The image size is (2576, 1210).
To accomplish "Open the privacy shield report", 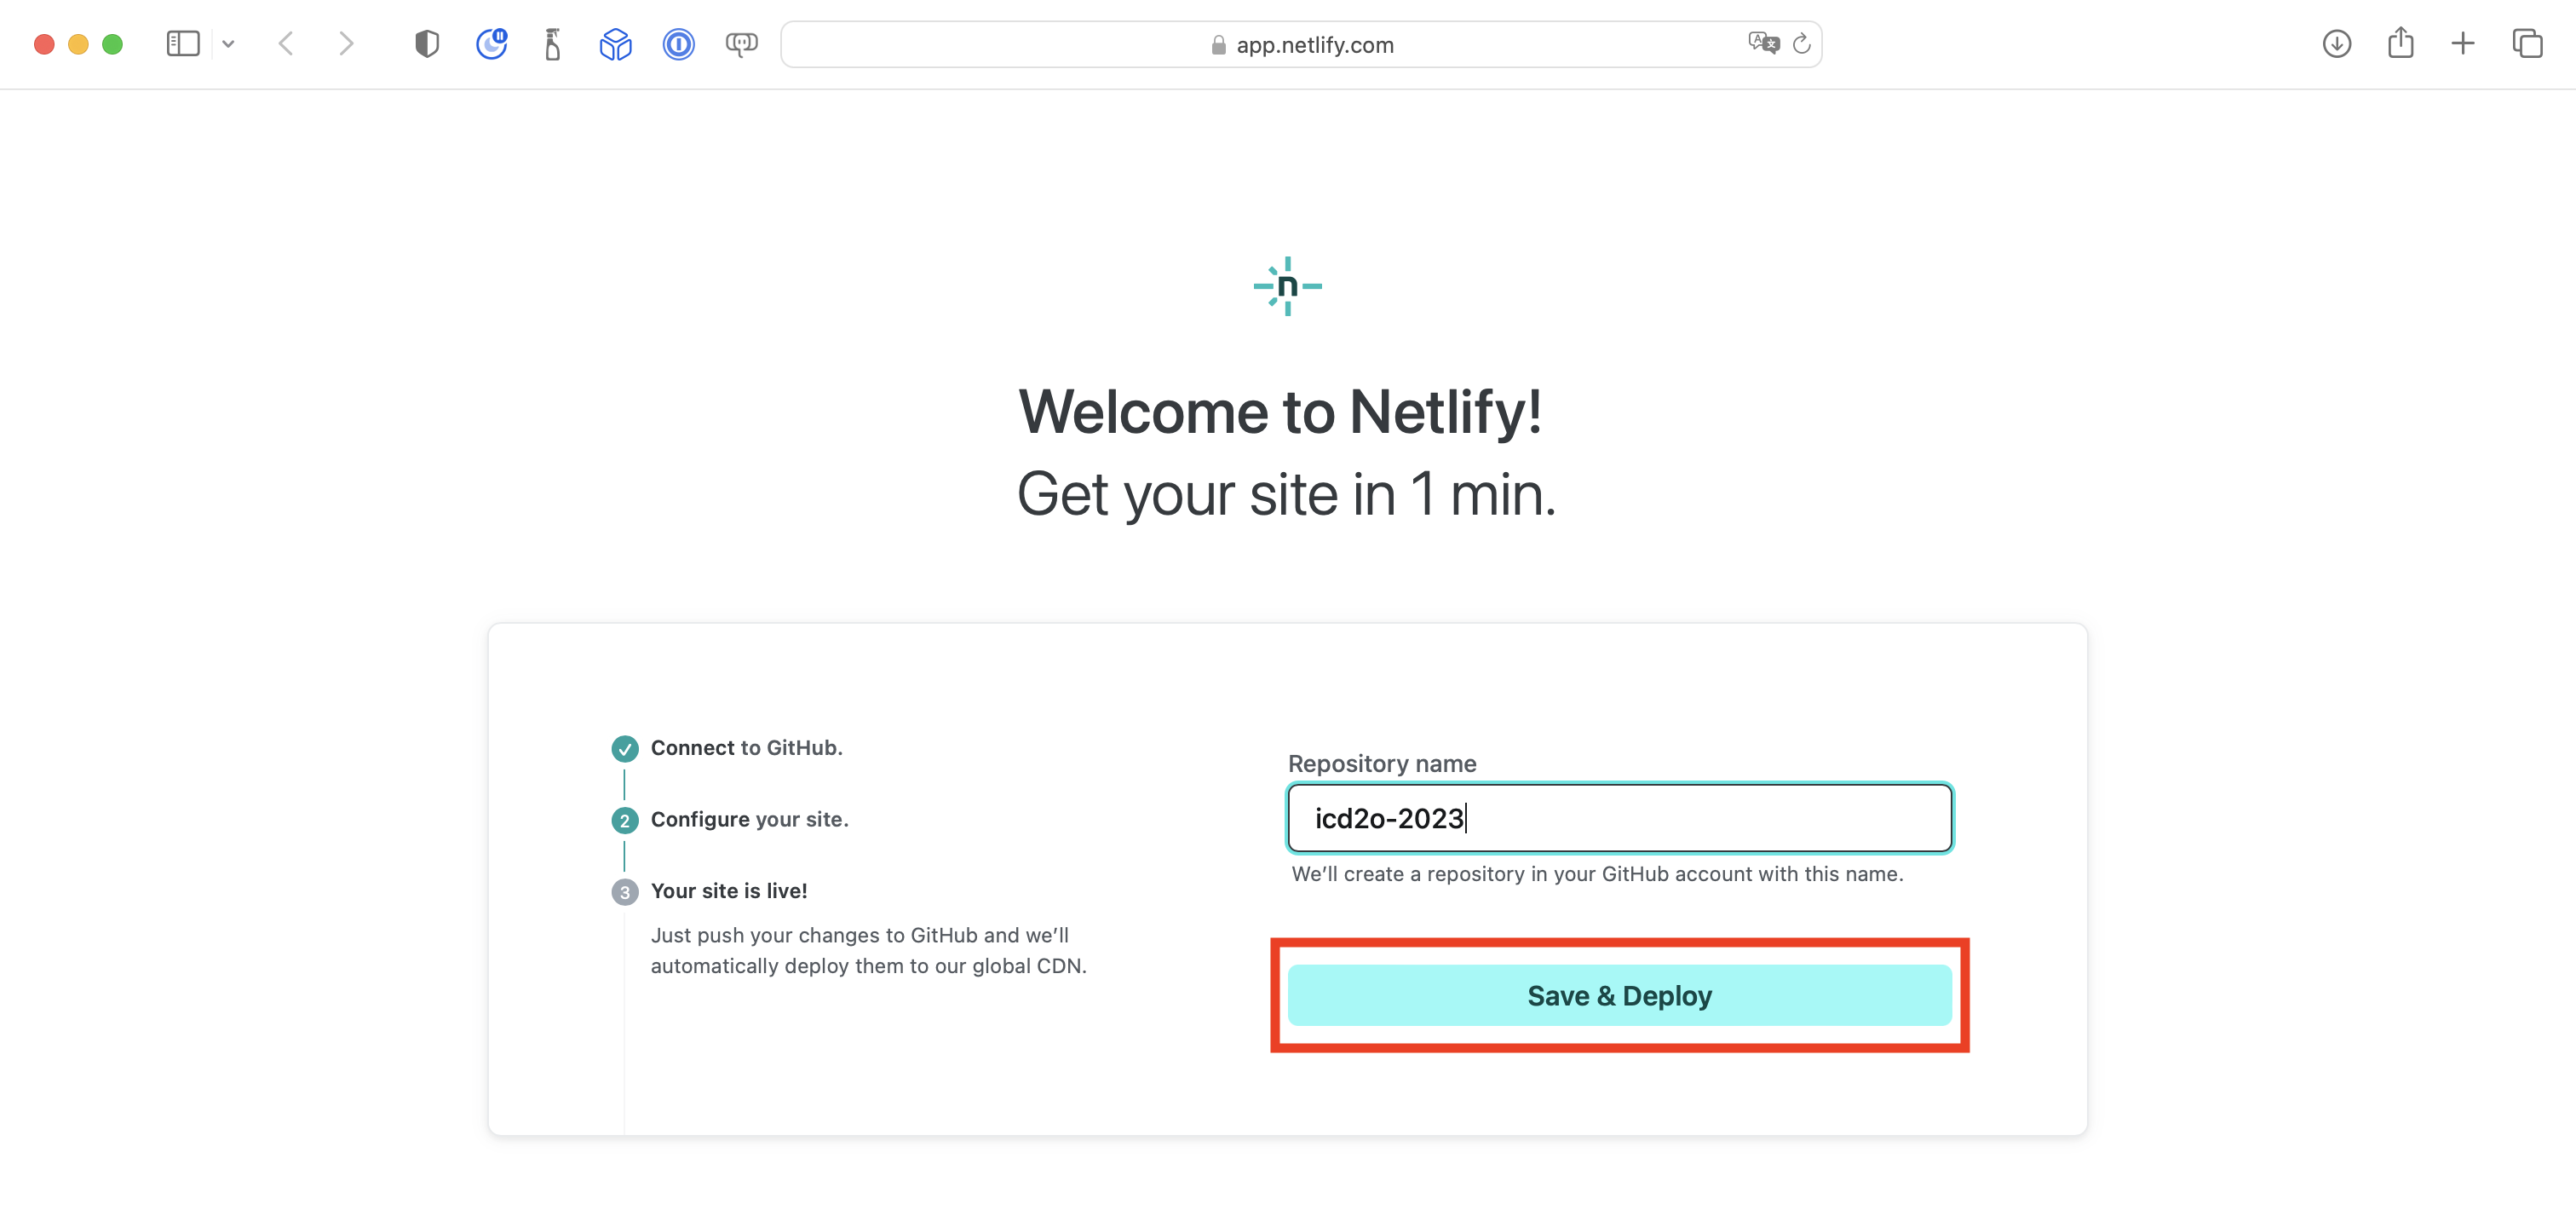I will pos(427,44).
